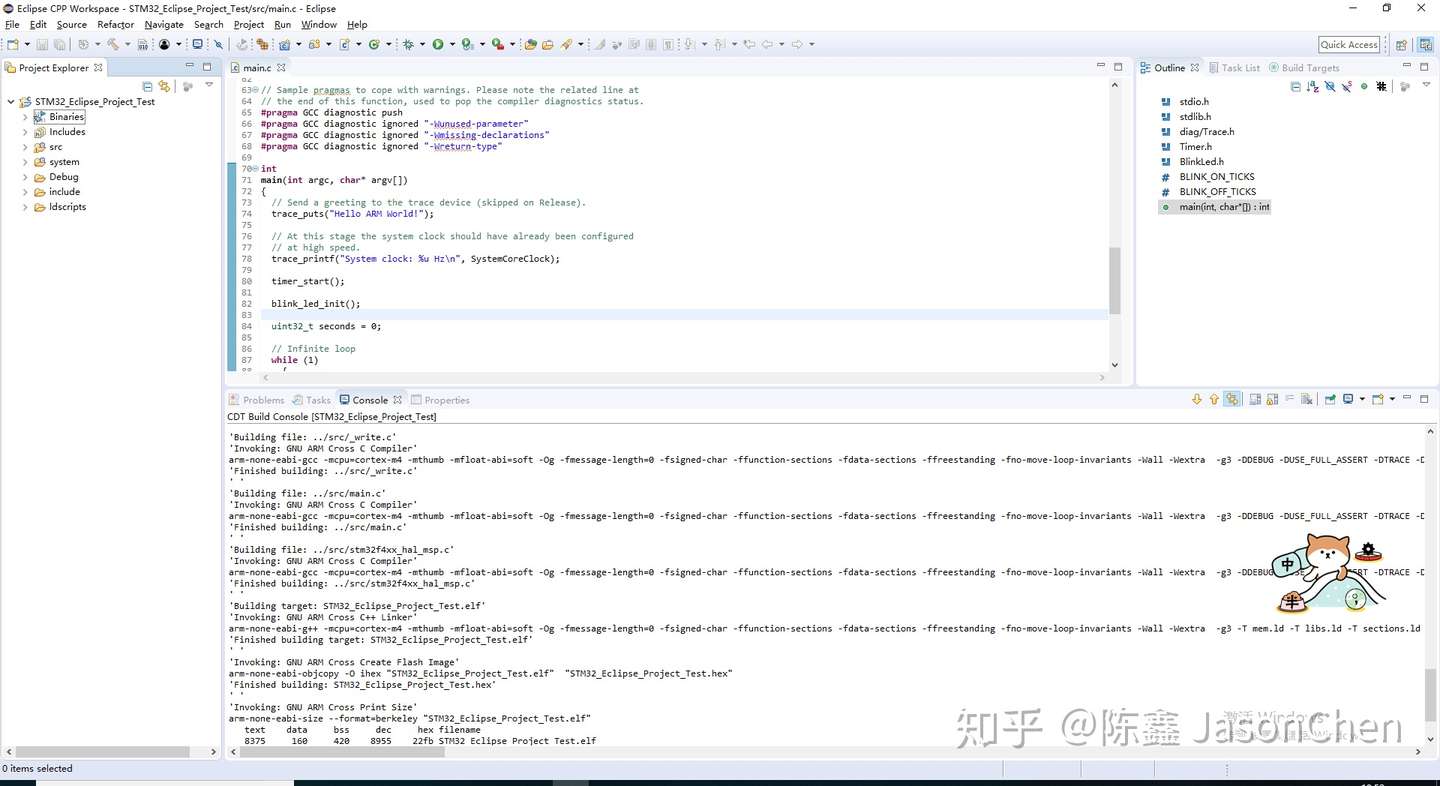Maximize the Outline view panel

pyautogui.click(x=1424, y=67)
